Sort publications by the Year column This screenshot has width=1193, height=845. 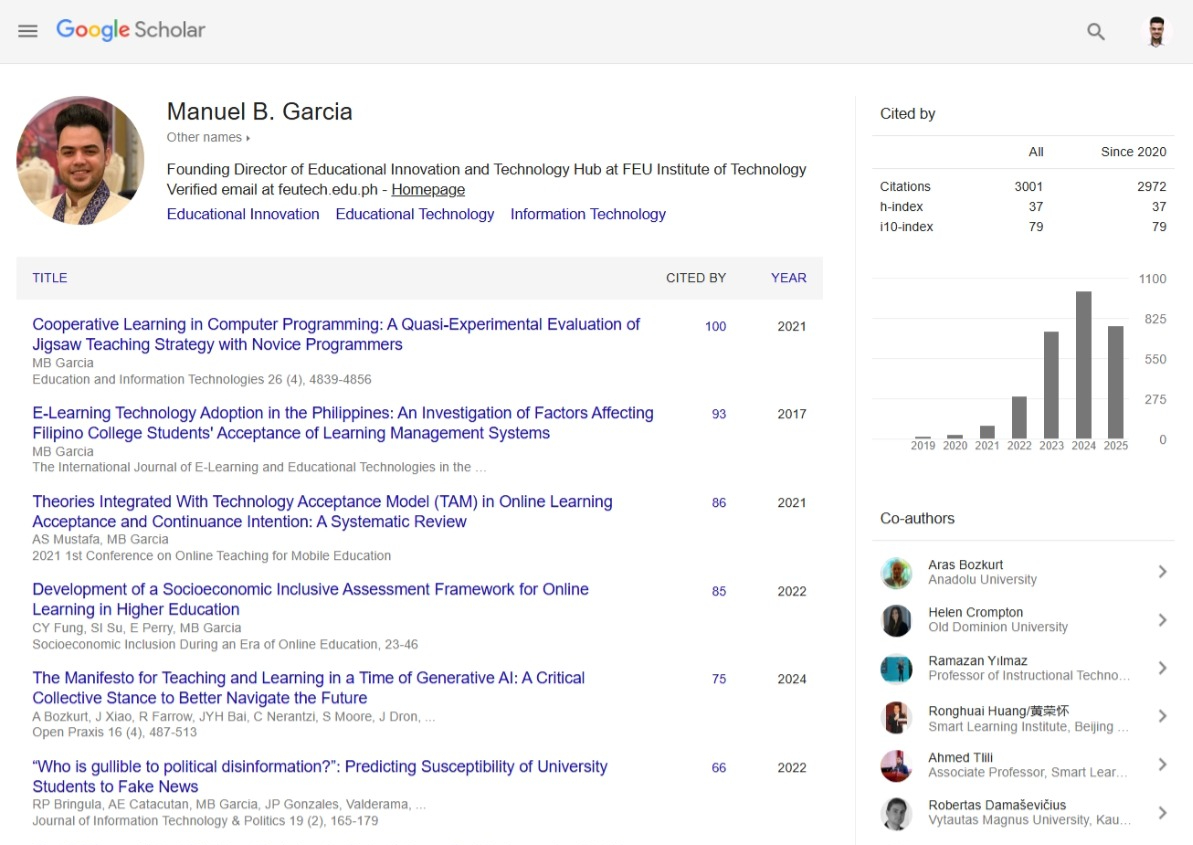(788, 277)
